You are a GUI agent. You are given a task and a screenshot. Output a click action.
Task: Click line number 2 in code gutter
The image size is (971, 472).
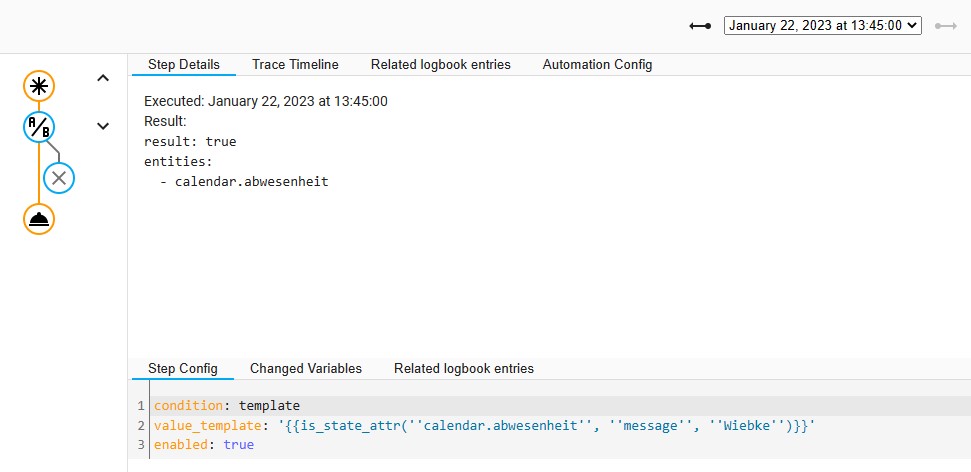coord(141,426)
